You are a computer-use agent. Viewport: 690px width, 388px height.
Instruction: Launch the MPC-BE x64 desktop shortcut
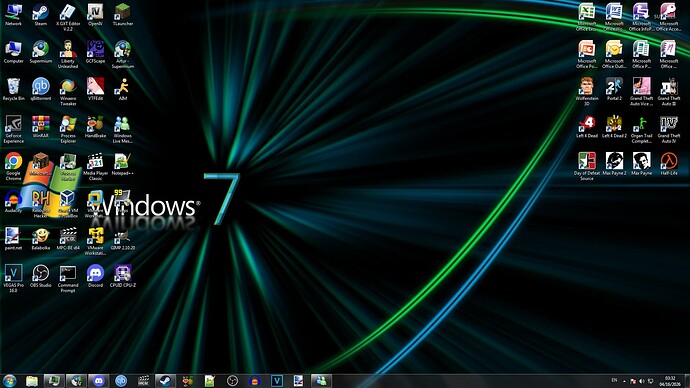pyautogui.click(x=68, y=239)
